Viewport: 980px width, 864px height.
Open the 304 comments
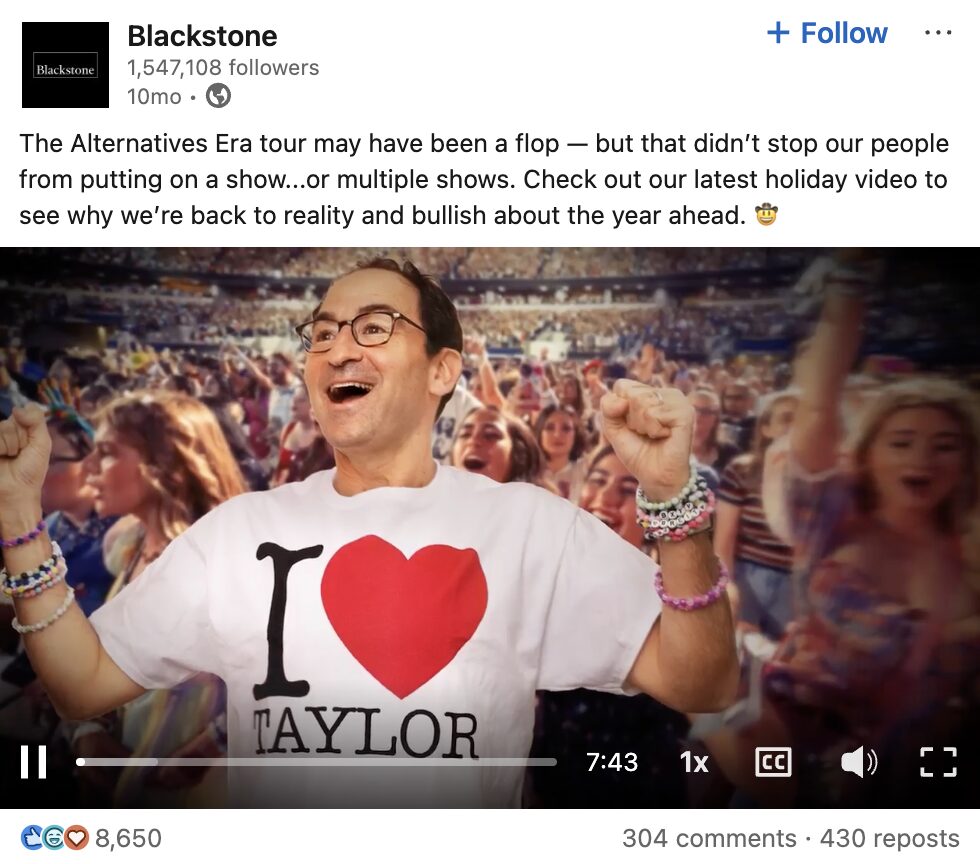(709, 838)
